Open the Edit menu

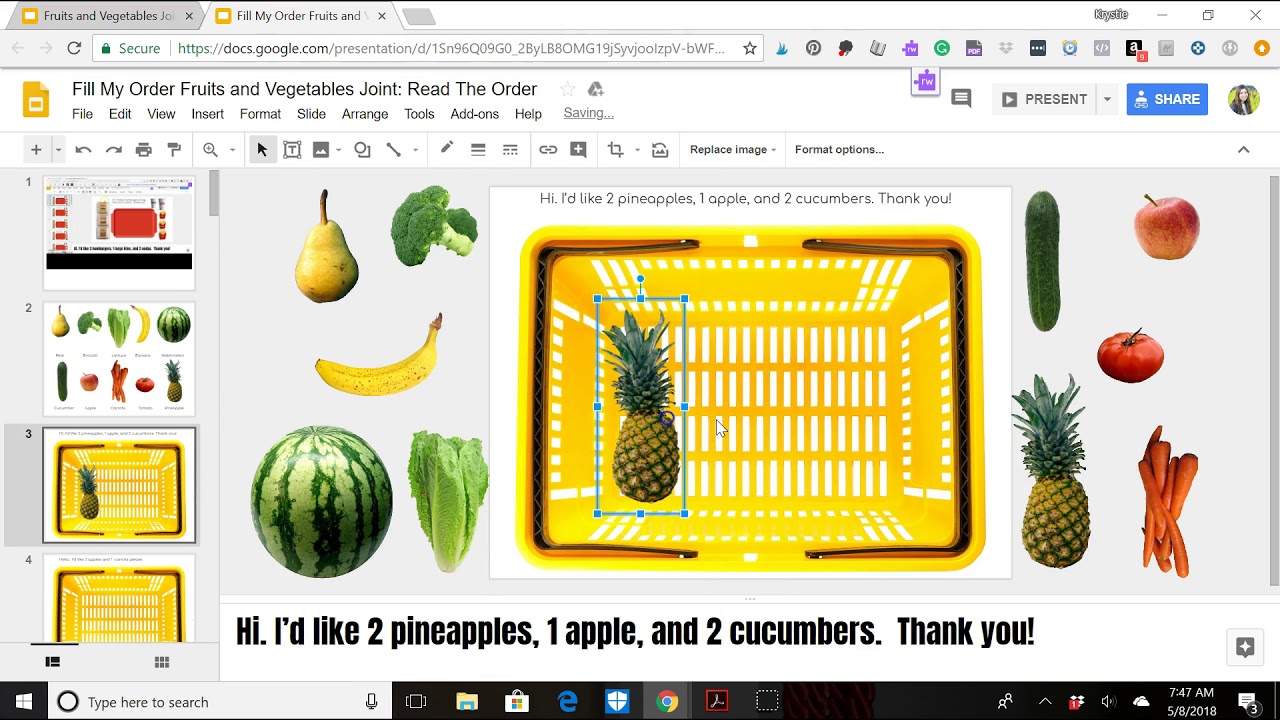pos(120,114)
